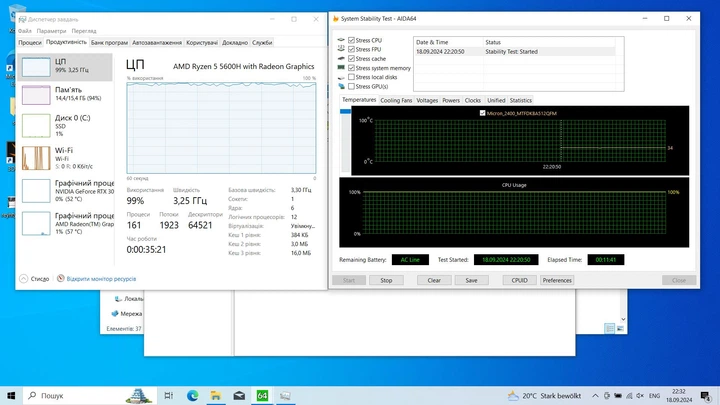Open the Windows Start menu
The image size is (720, 405).
click(x=11, y=395)
